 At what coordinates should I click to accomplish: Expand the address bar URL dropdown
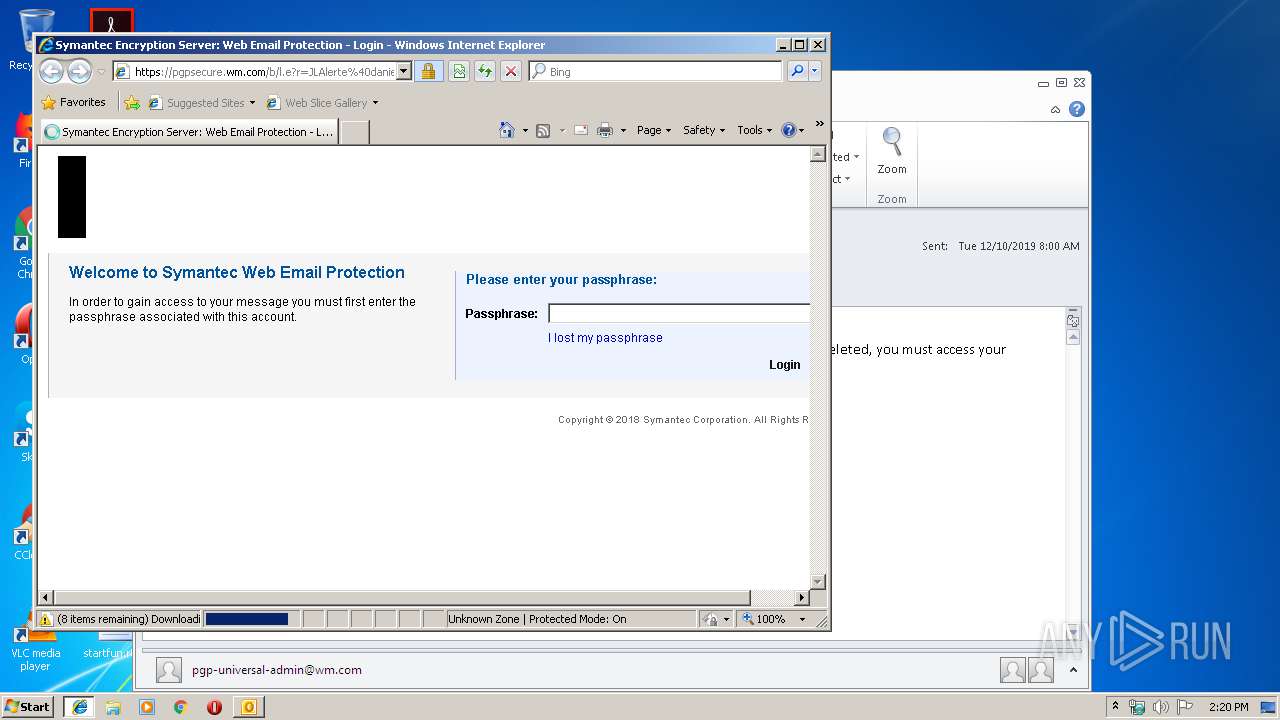[x=404, y=72]
